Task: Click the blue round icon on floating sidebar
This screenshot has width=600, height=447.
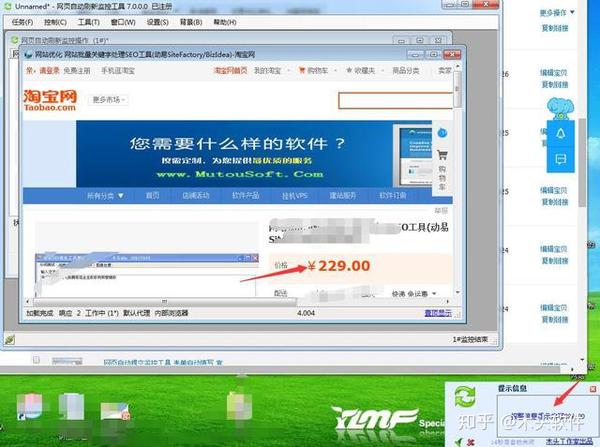Action: 442,133
